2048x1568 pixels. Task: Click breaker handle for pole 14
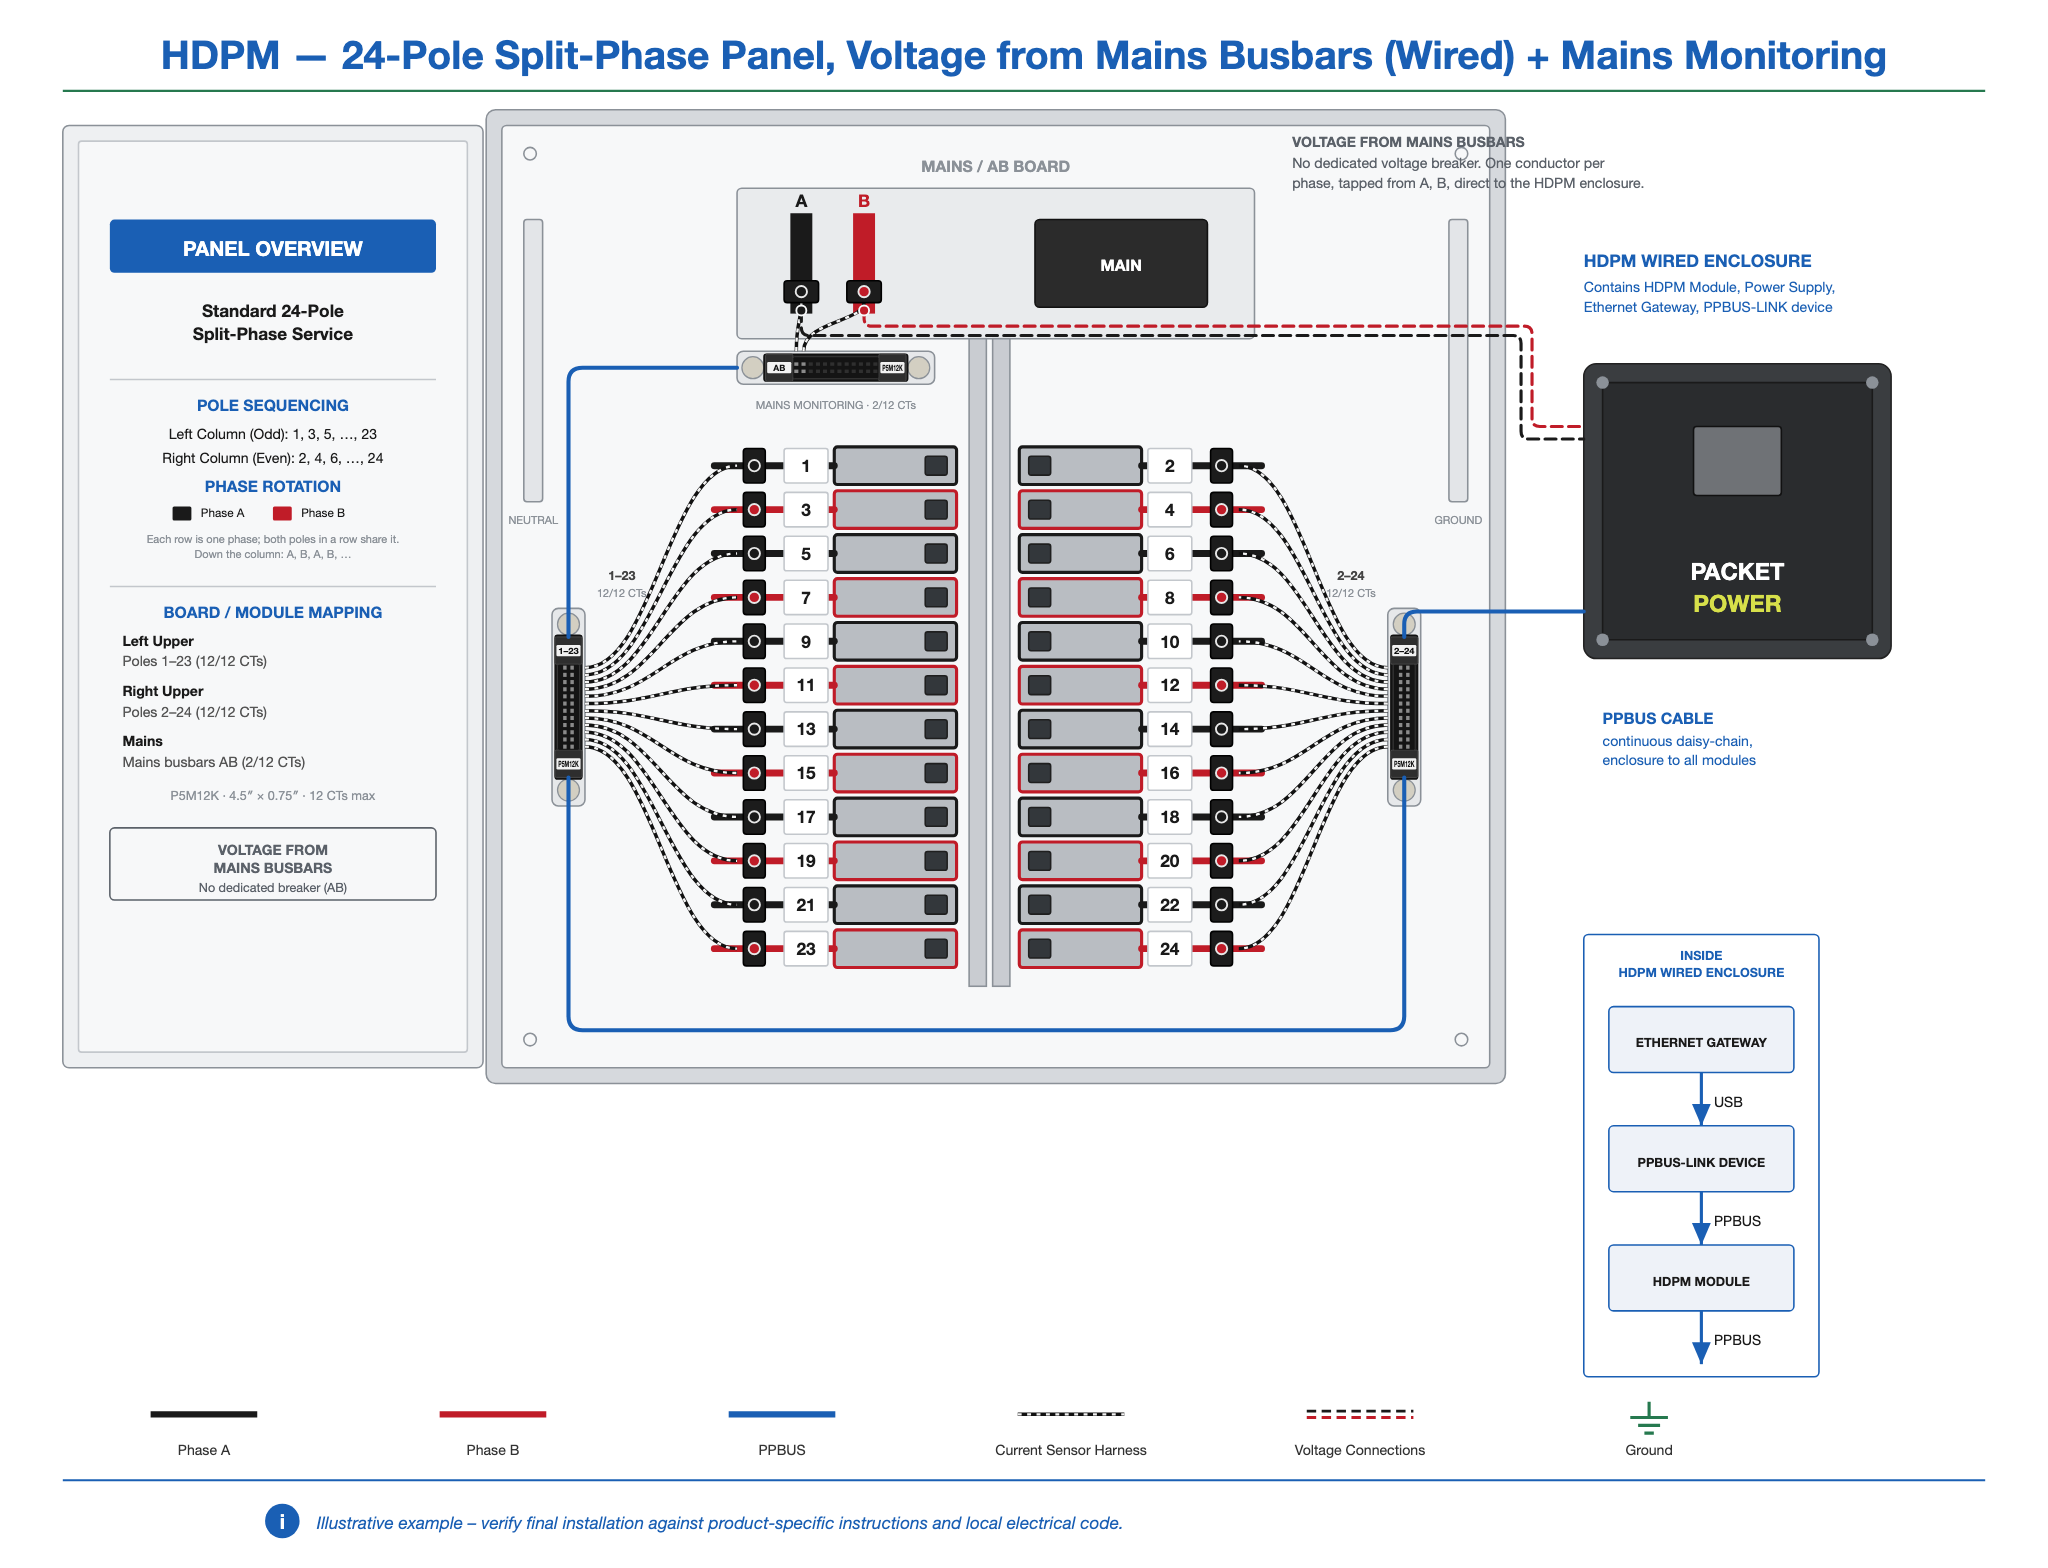tap(1040, 729)
